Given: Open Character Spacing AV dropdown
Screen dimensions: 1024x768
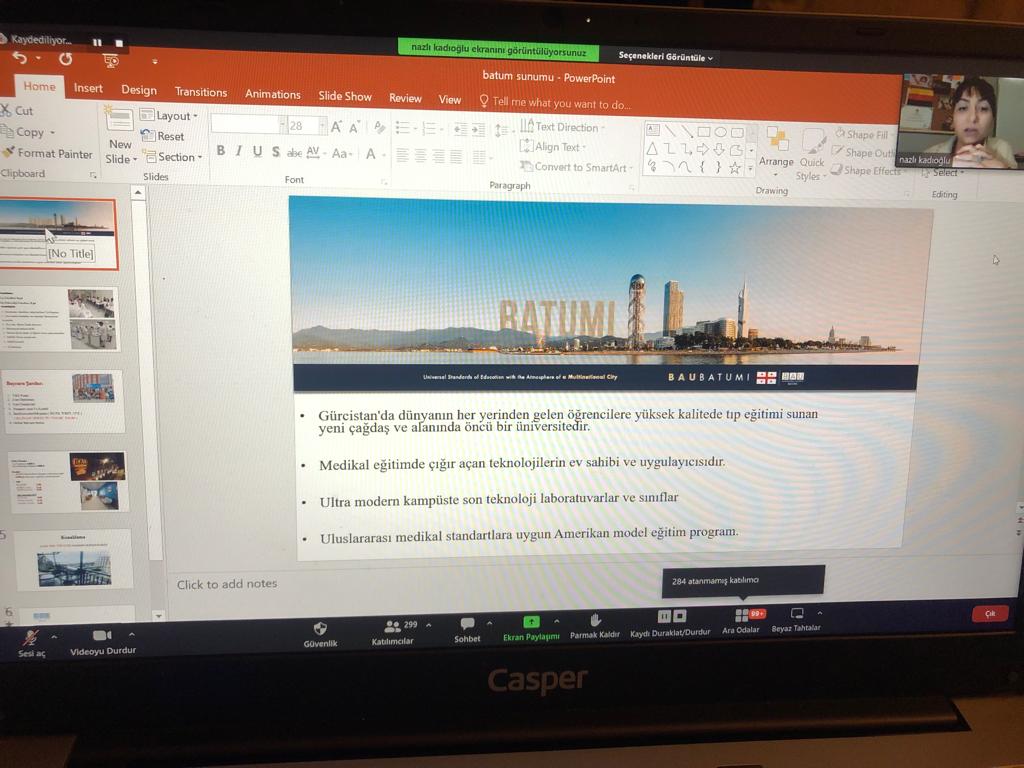Looking at the screenshot, I should tap(315, 153).
